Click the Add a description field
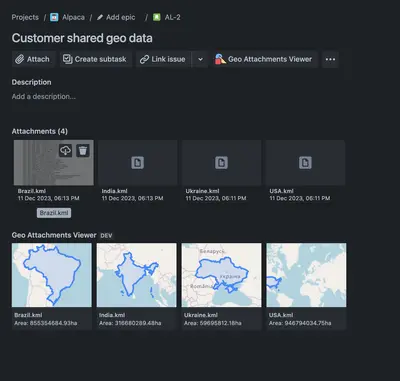 click(44, 97)
